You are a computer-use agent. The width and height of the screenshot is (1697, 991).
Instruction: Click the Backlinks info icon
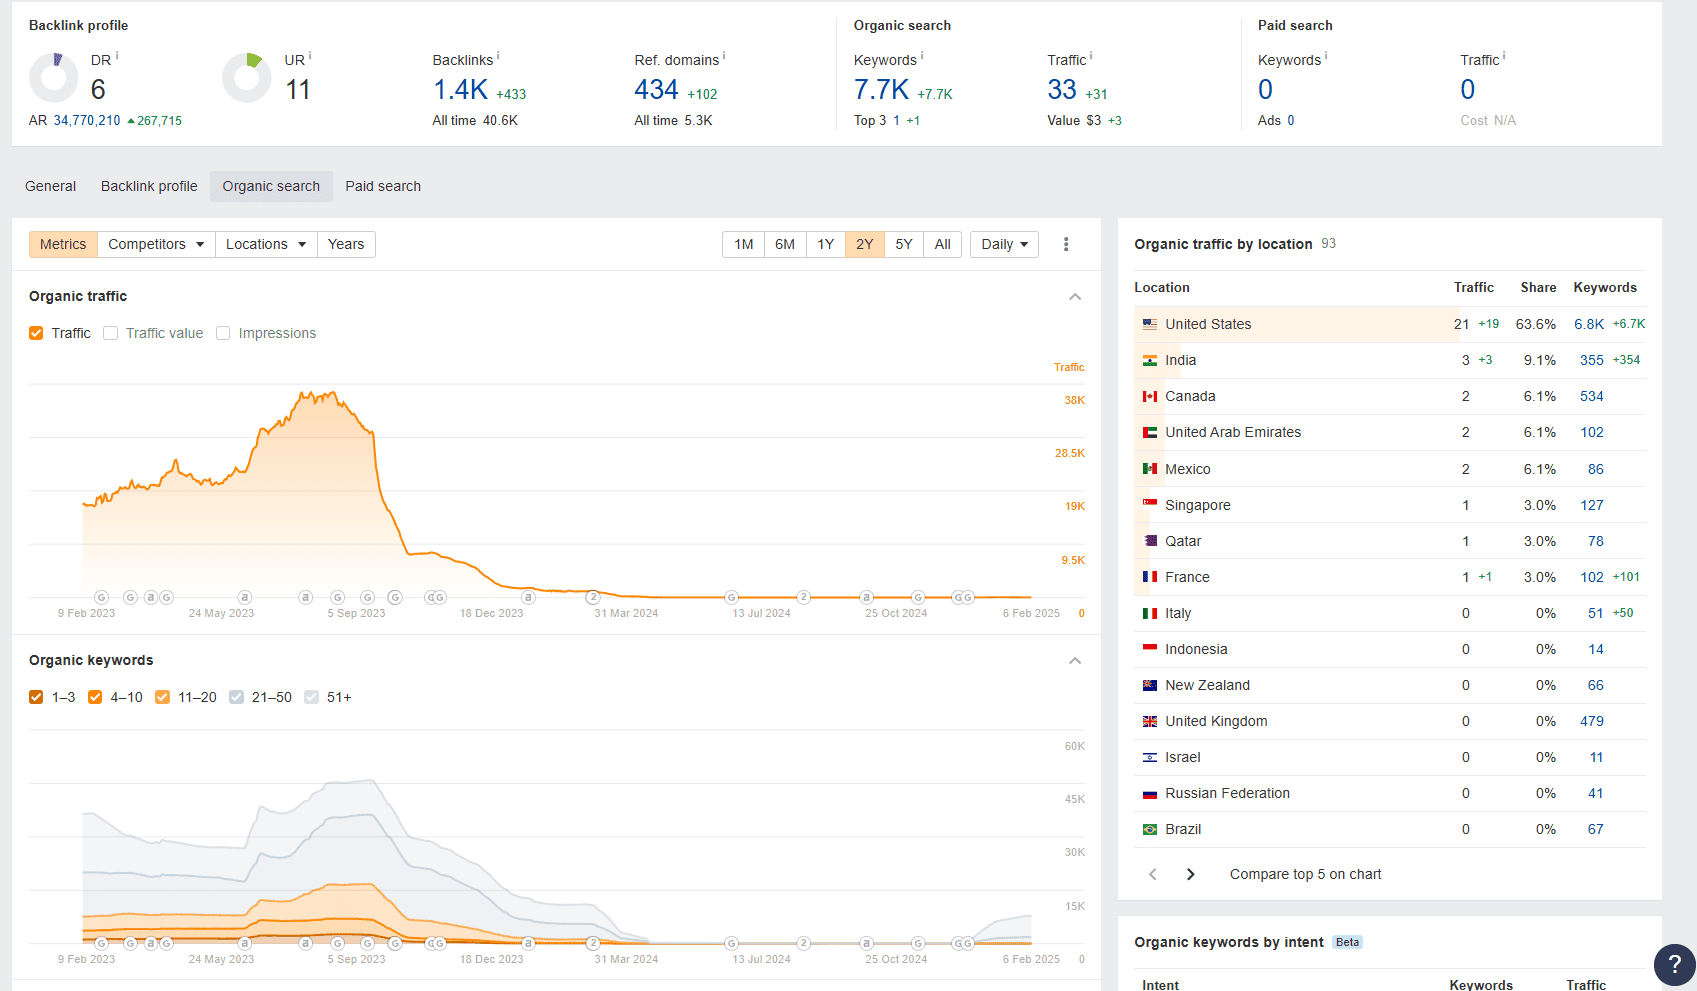click(x=497, y=55)
